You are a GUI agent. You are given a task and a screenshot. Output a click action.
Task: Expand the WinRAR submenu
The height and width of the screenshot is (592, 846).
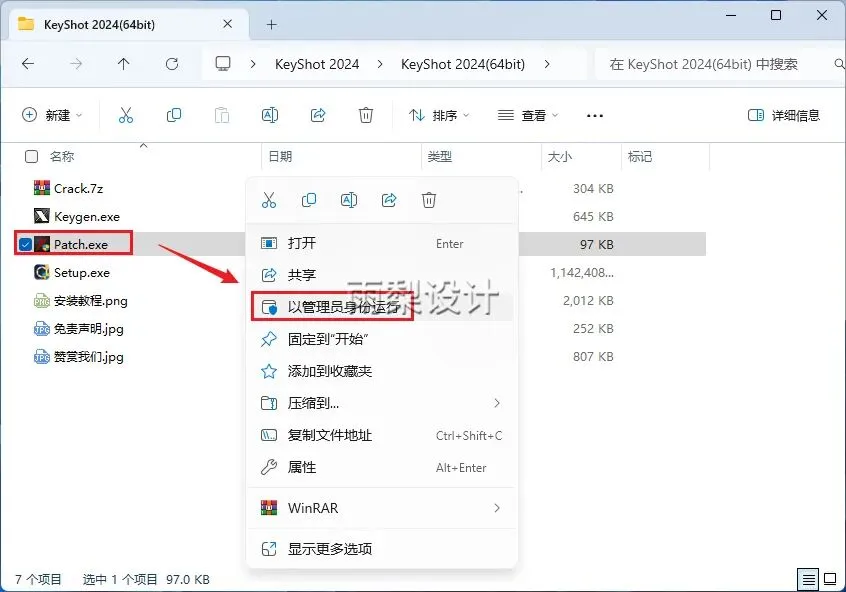click(497, 508)
